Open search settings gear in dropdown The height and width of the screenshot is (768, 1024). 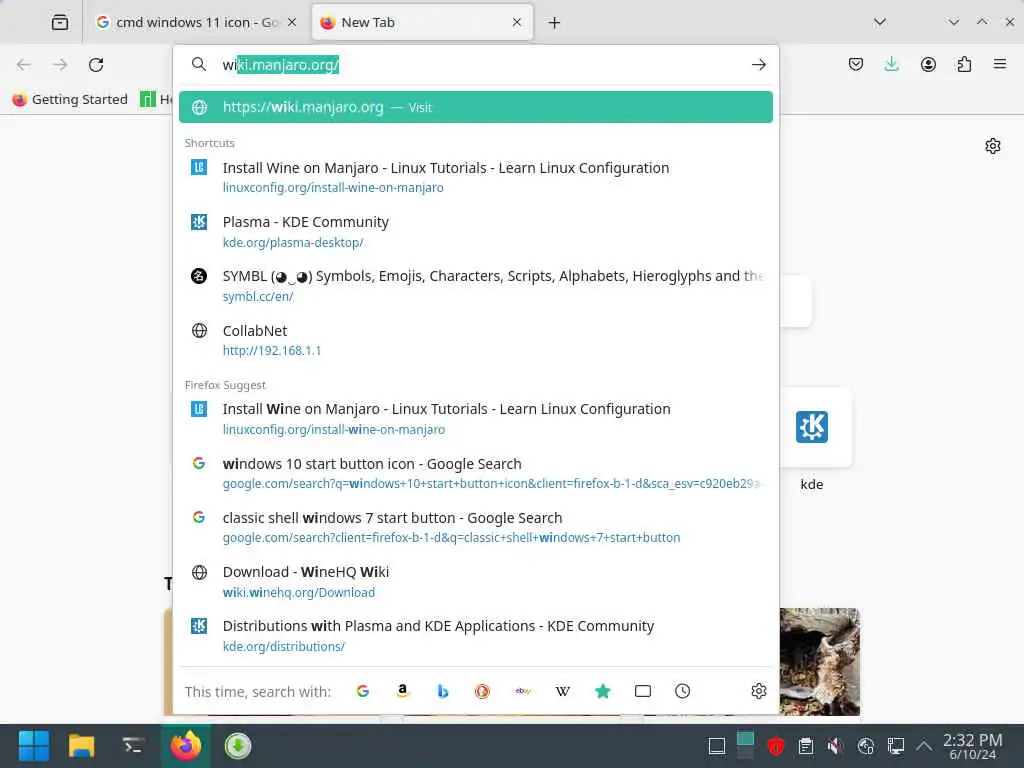tap(758, 691)
